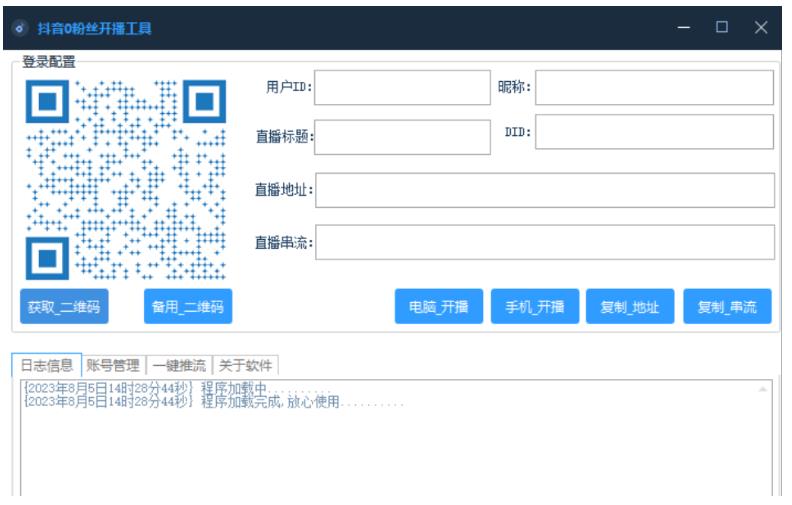Click the 直播串流 input field

(x=545, y=242)
